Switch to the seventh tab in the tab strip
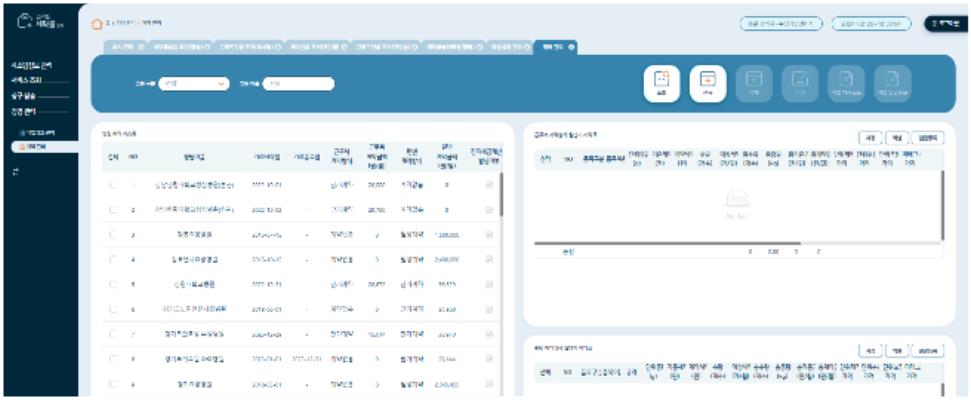The height and width of the screenshot is (400, 971). (x=509, y=47)
